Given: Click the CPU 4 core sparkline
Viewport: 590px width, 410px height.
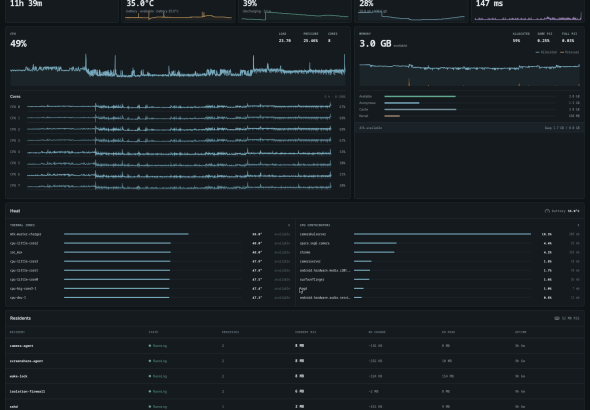Looking at the screenshot, I should [179, 152].
